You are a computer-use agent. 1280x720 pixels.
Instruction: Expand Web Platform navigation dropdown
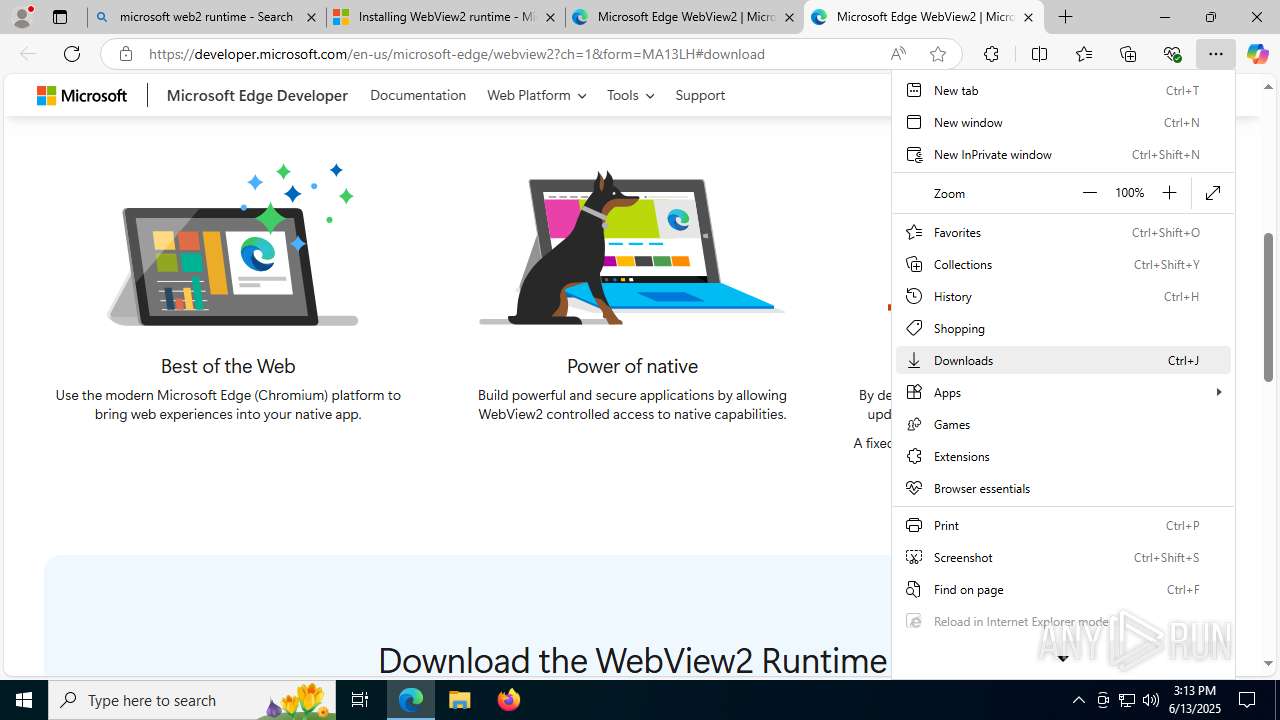point(536,95)
